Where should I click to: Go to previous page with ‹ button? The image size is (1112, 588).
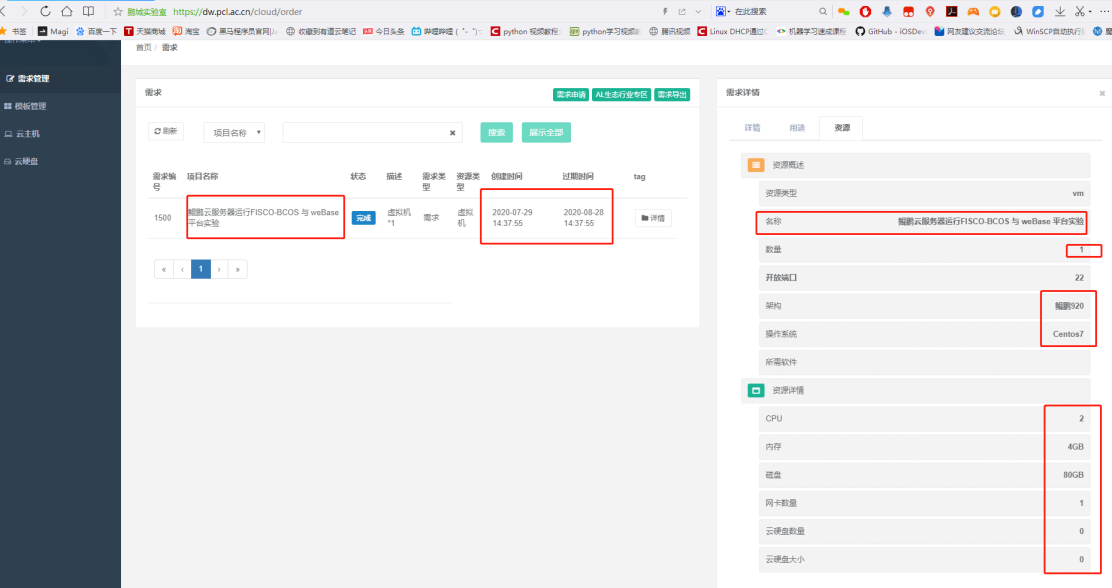click(x=182, y=270)
